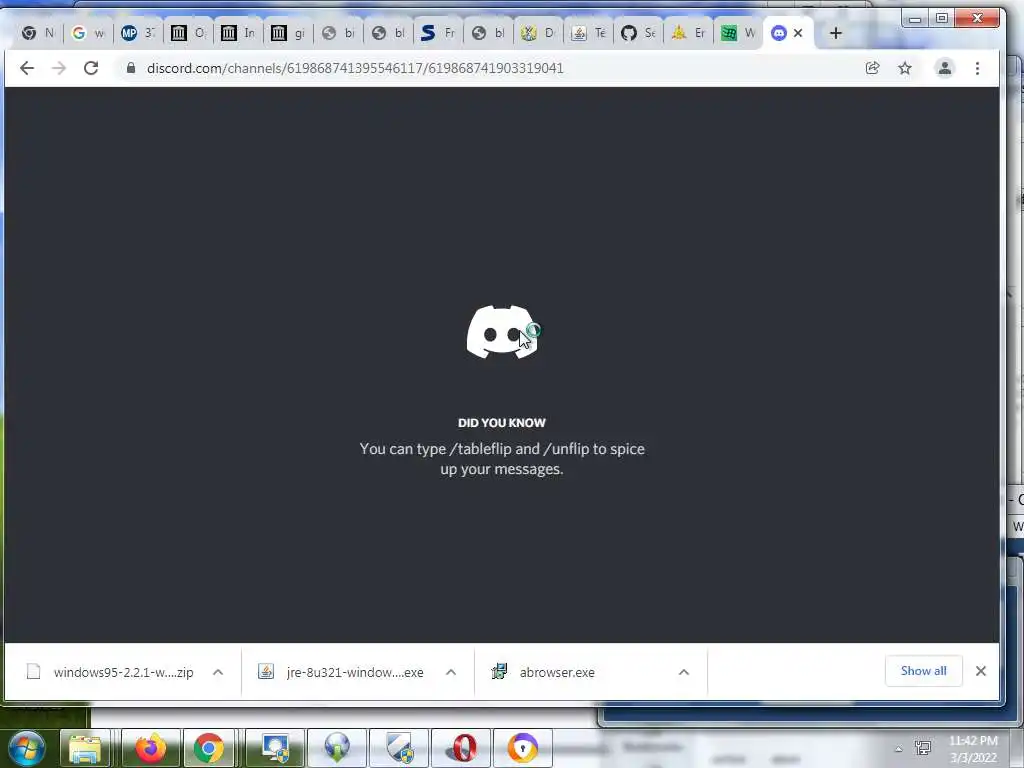This screenshot has height=768, width=1024.
Task: Open the Windows Start menu
Action: click(26, 748)
